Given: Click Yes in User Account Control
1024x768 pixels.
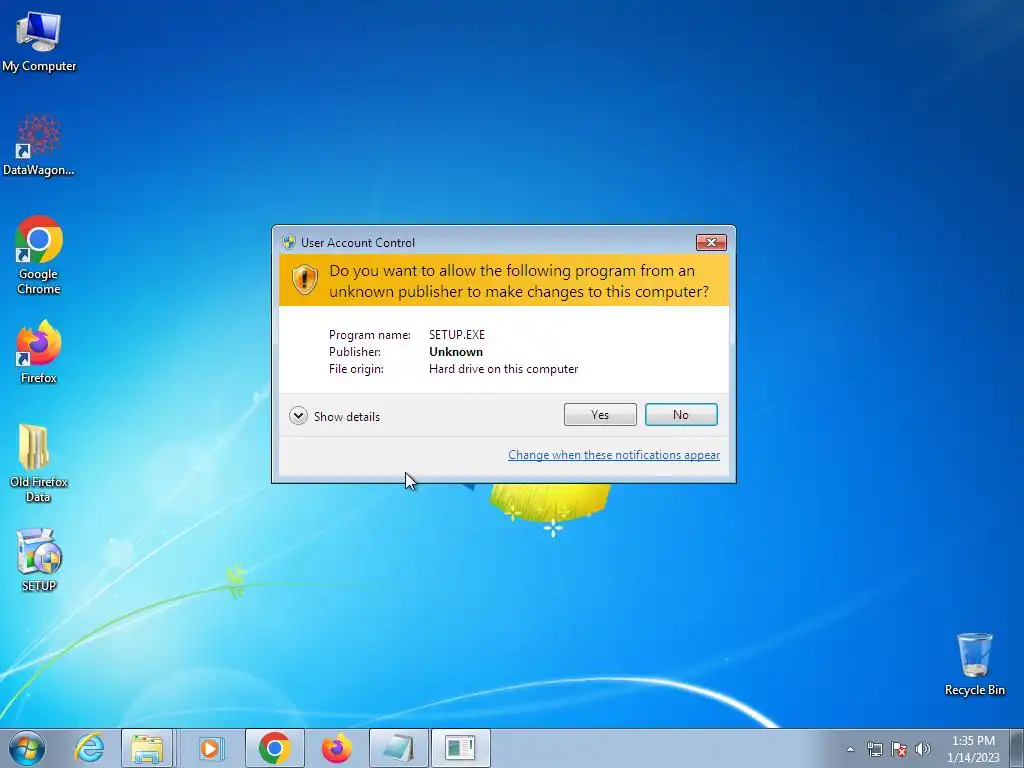Looking at the screenshot, I should pos(600,415).
